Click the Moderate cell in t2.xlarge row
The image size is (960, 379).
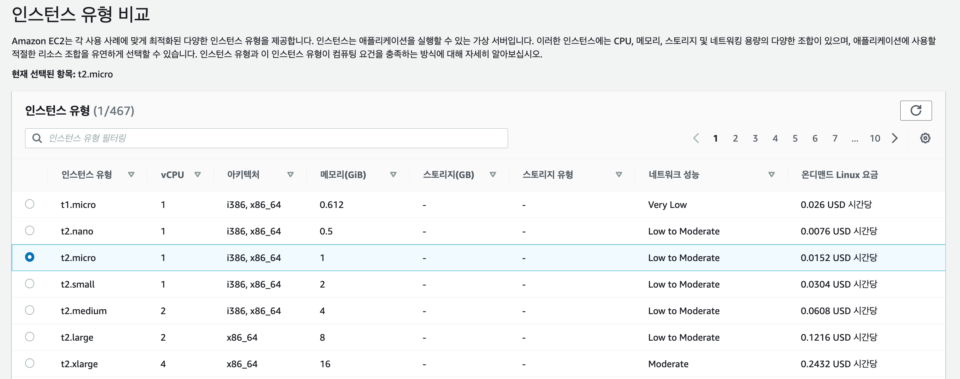pyautogui.click(x=668, y=364)
